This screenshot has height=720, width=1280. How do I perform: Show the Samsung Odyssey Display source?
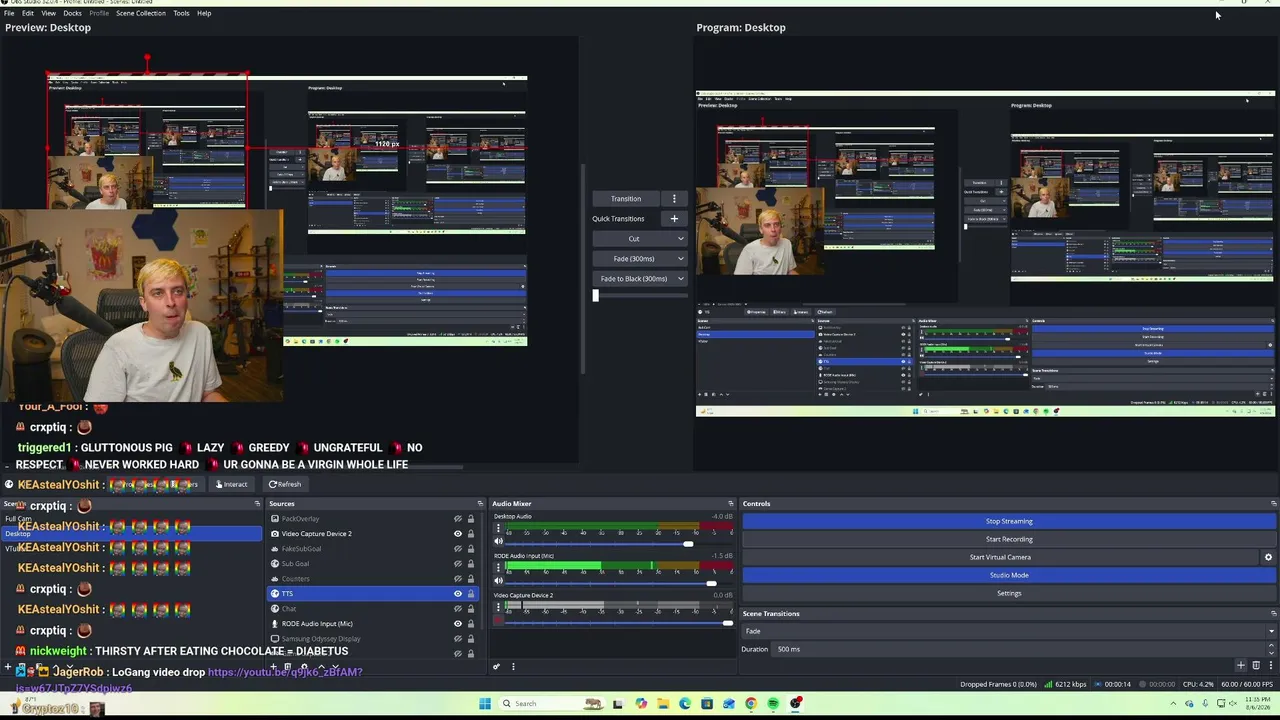(458, 639)
